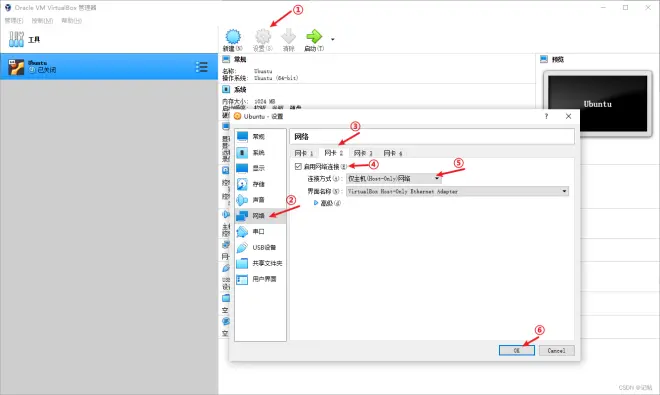Select User Interface (用户界面) in settings sidebar
The image size is (660, 395).
(x=260, y=279)
